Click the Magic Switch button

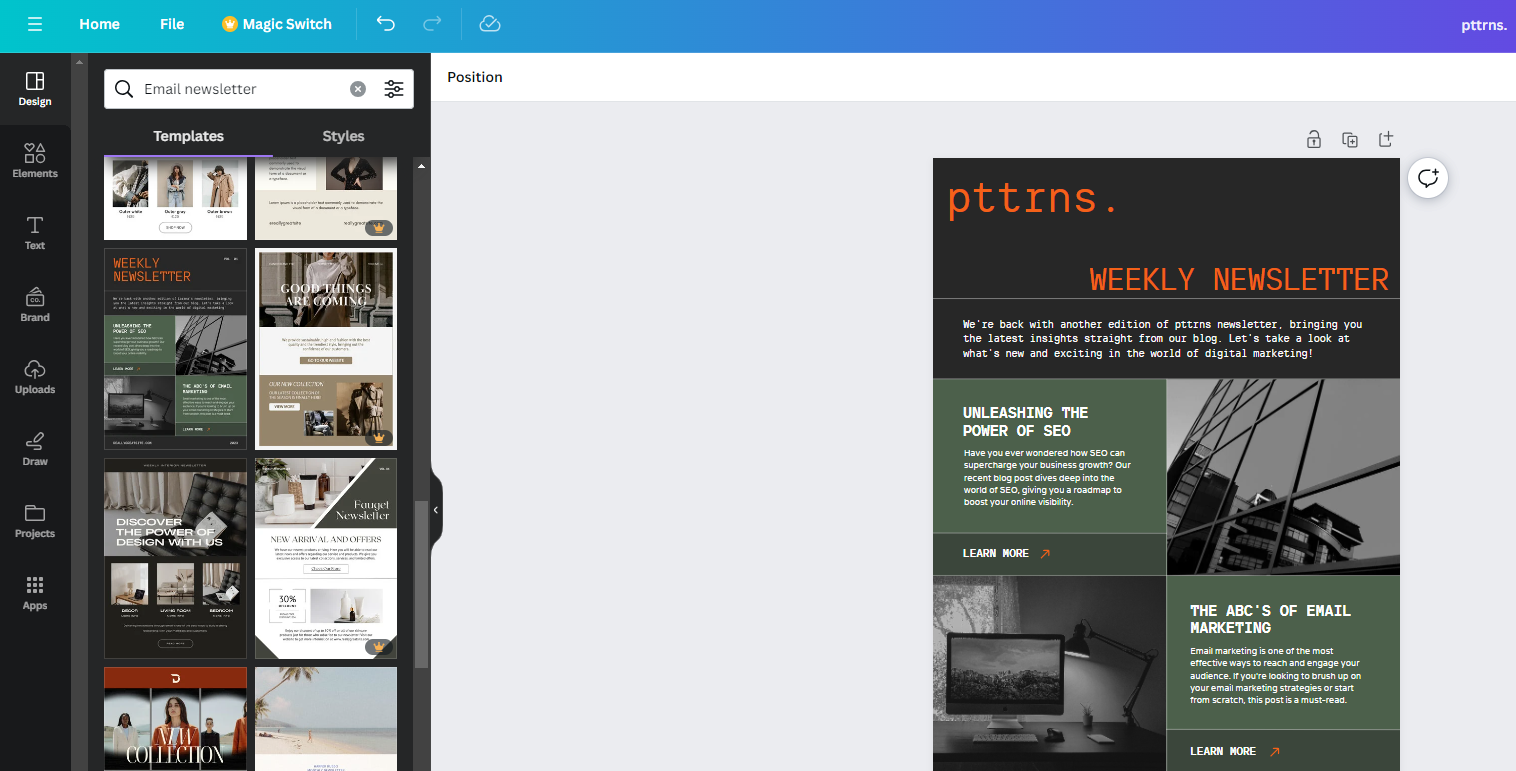pyautogui.click(x=277, y=24)
